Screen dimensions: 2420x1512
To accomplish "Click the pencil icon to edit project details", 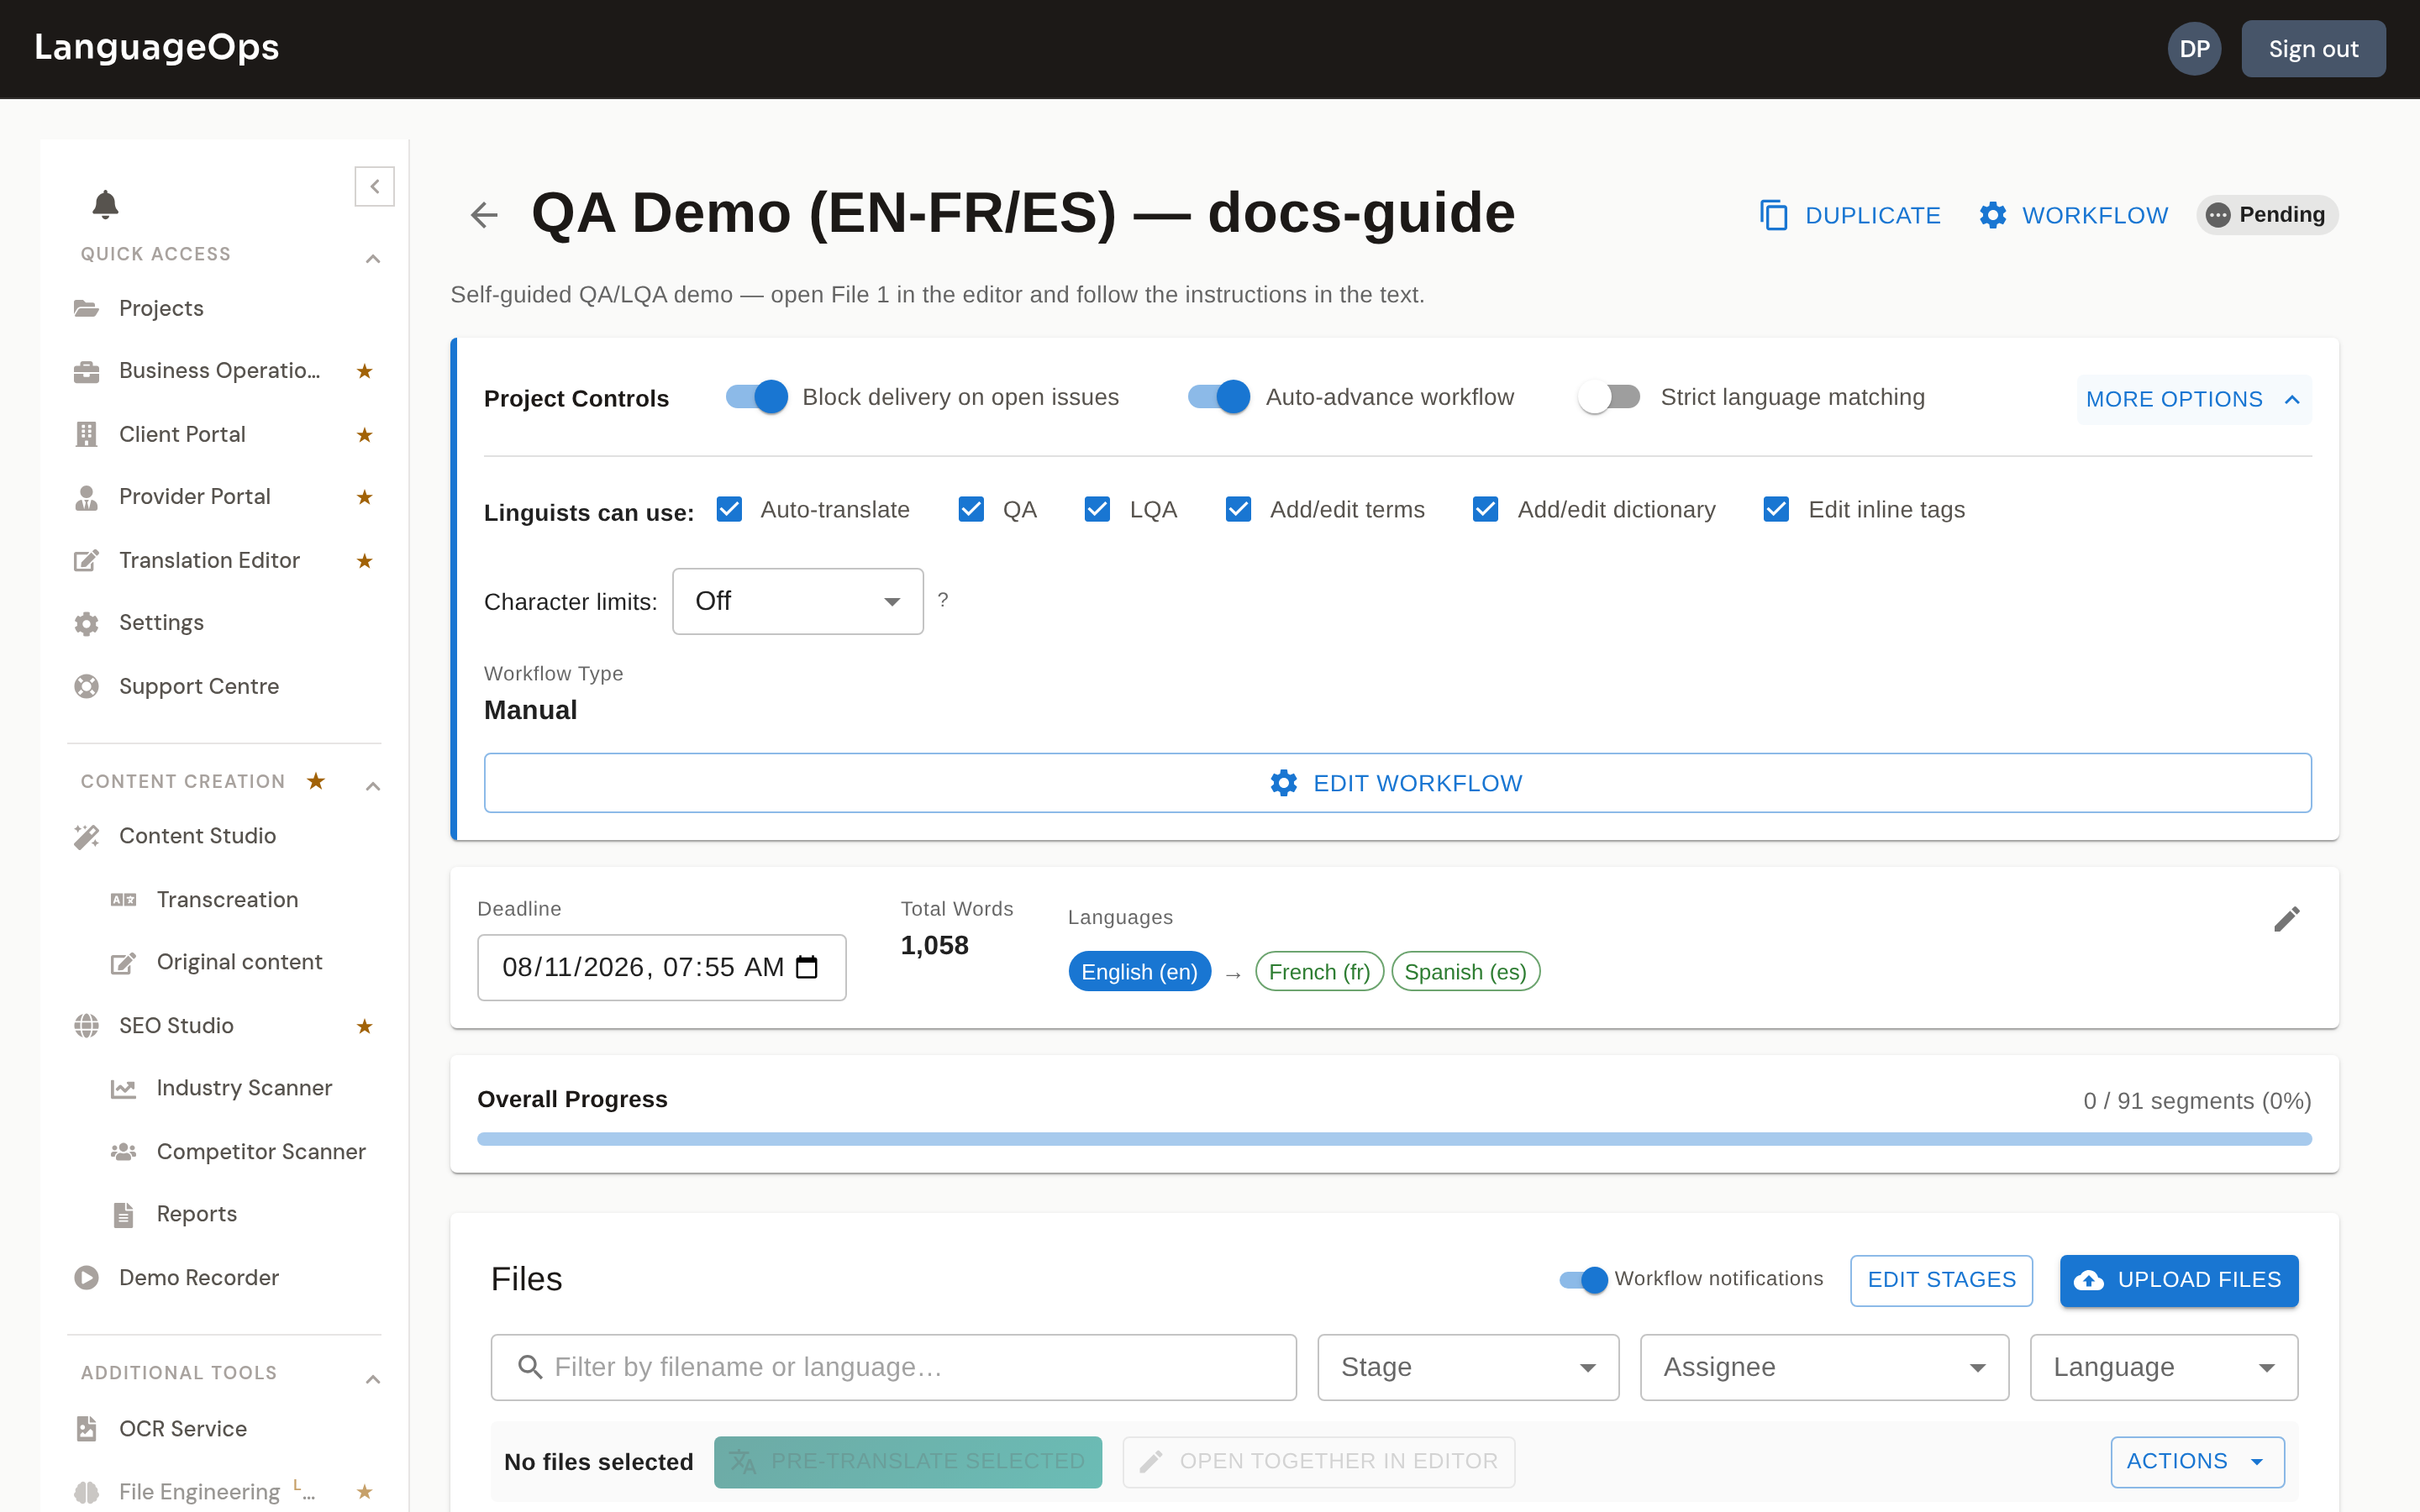I will pos(2286,919).
